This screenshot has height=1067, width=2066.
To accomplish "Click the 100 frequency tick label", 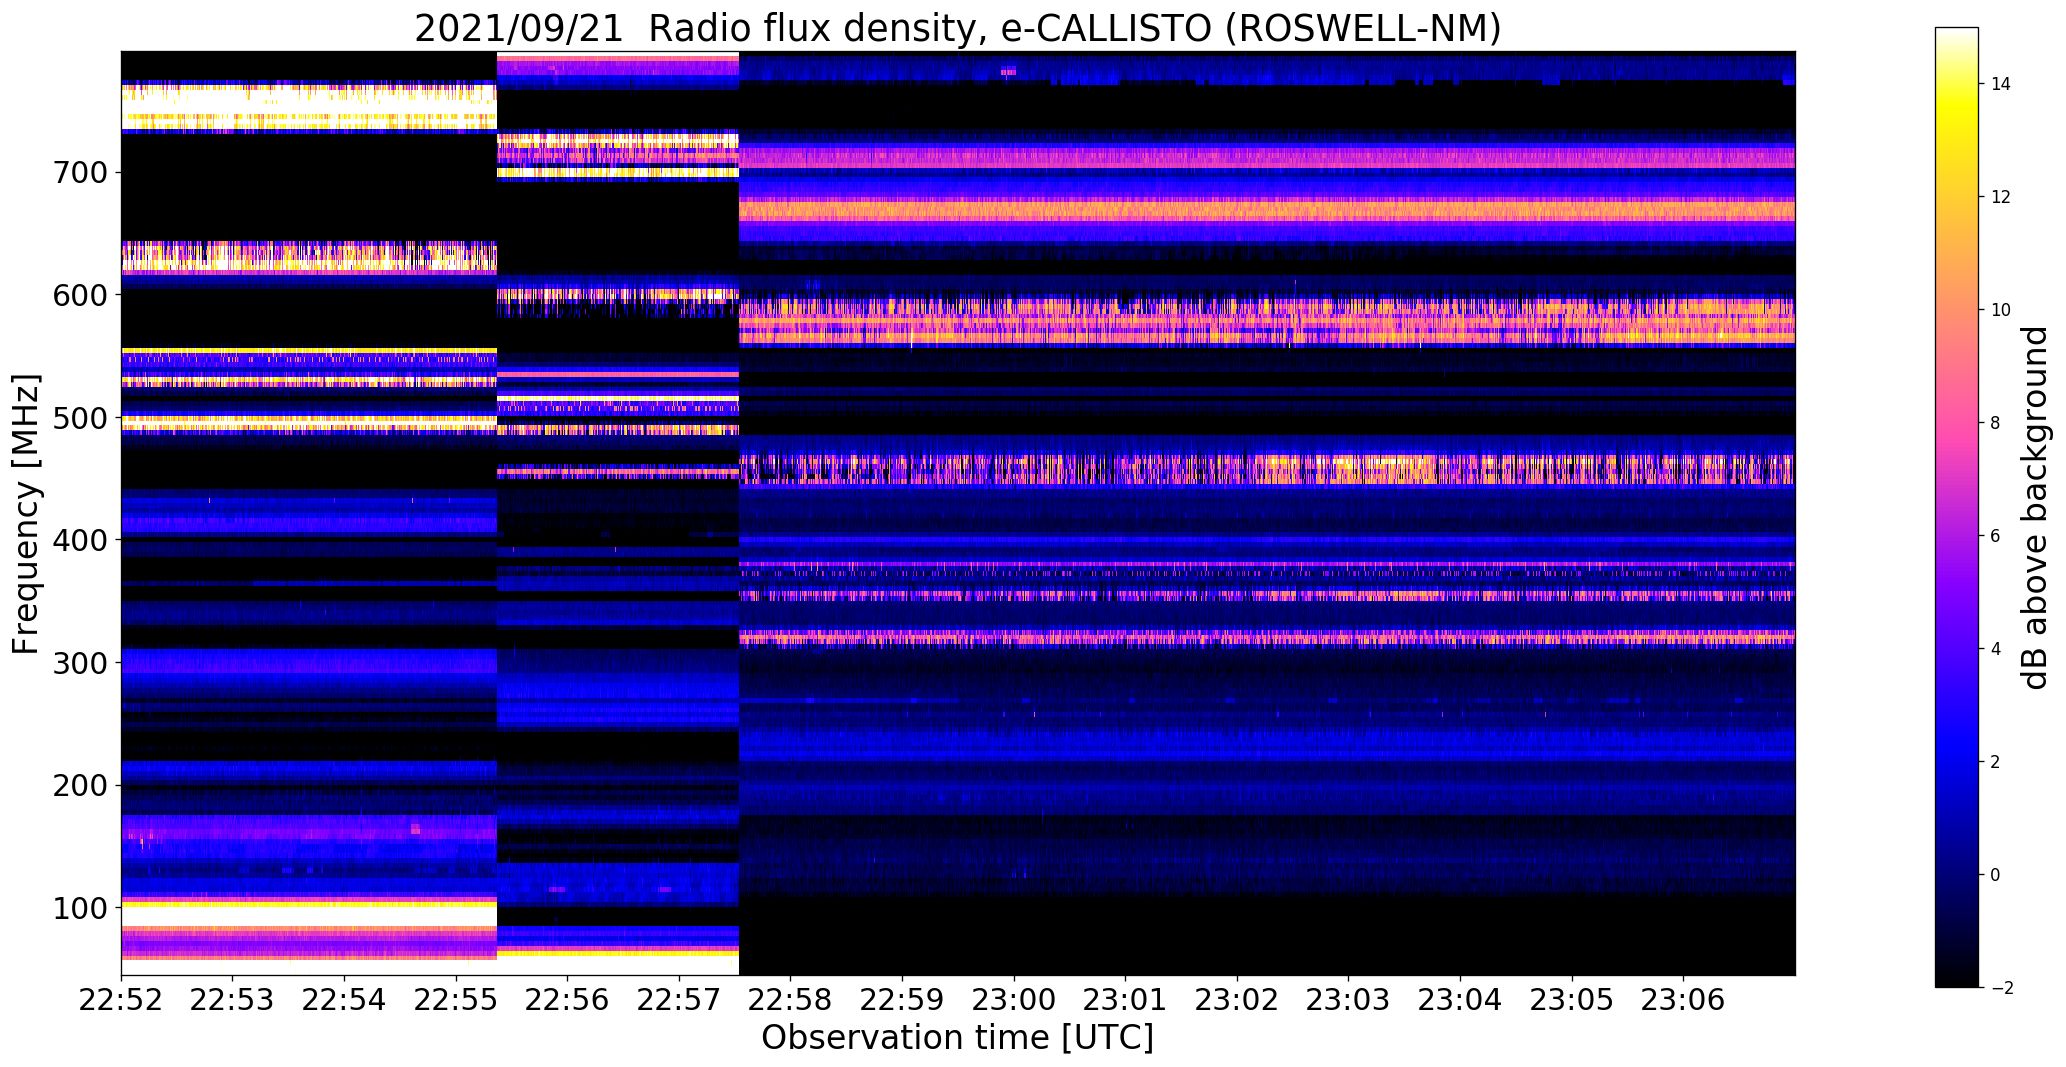I will [x=79, y=908].
